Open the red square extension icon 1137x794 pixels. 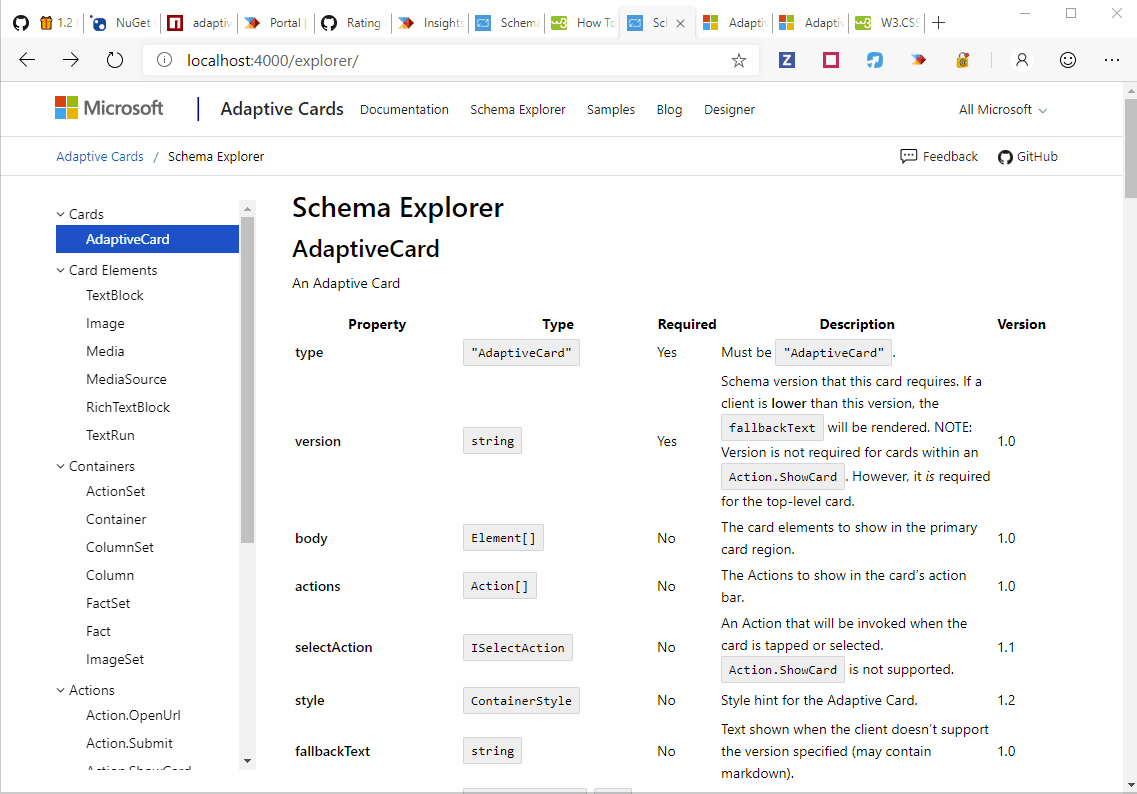[x=831, y=60]
